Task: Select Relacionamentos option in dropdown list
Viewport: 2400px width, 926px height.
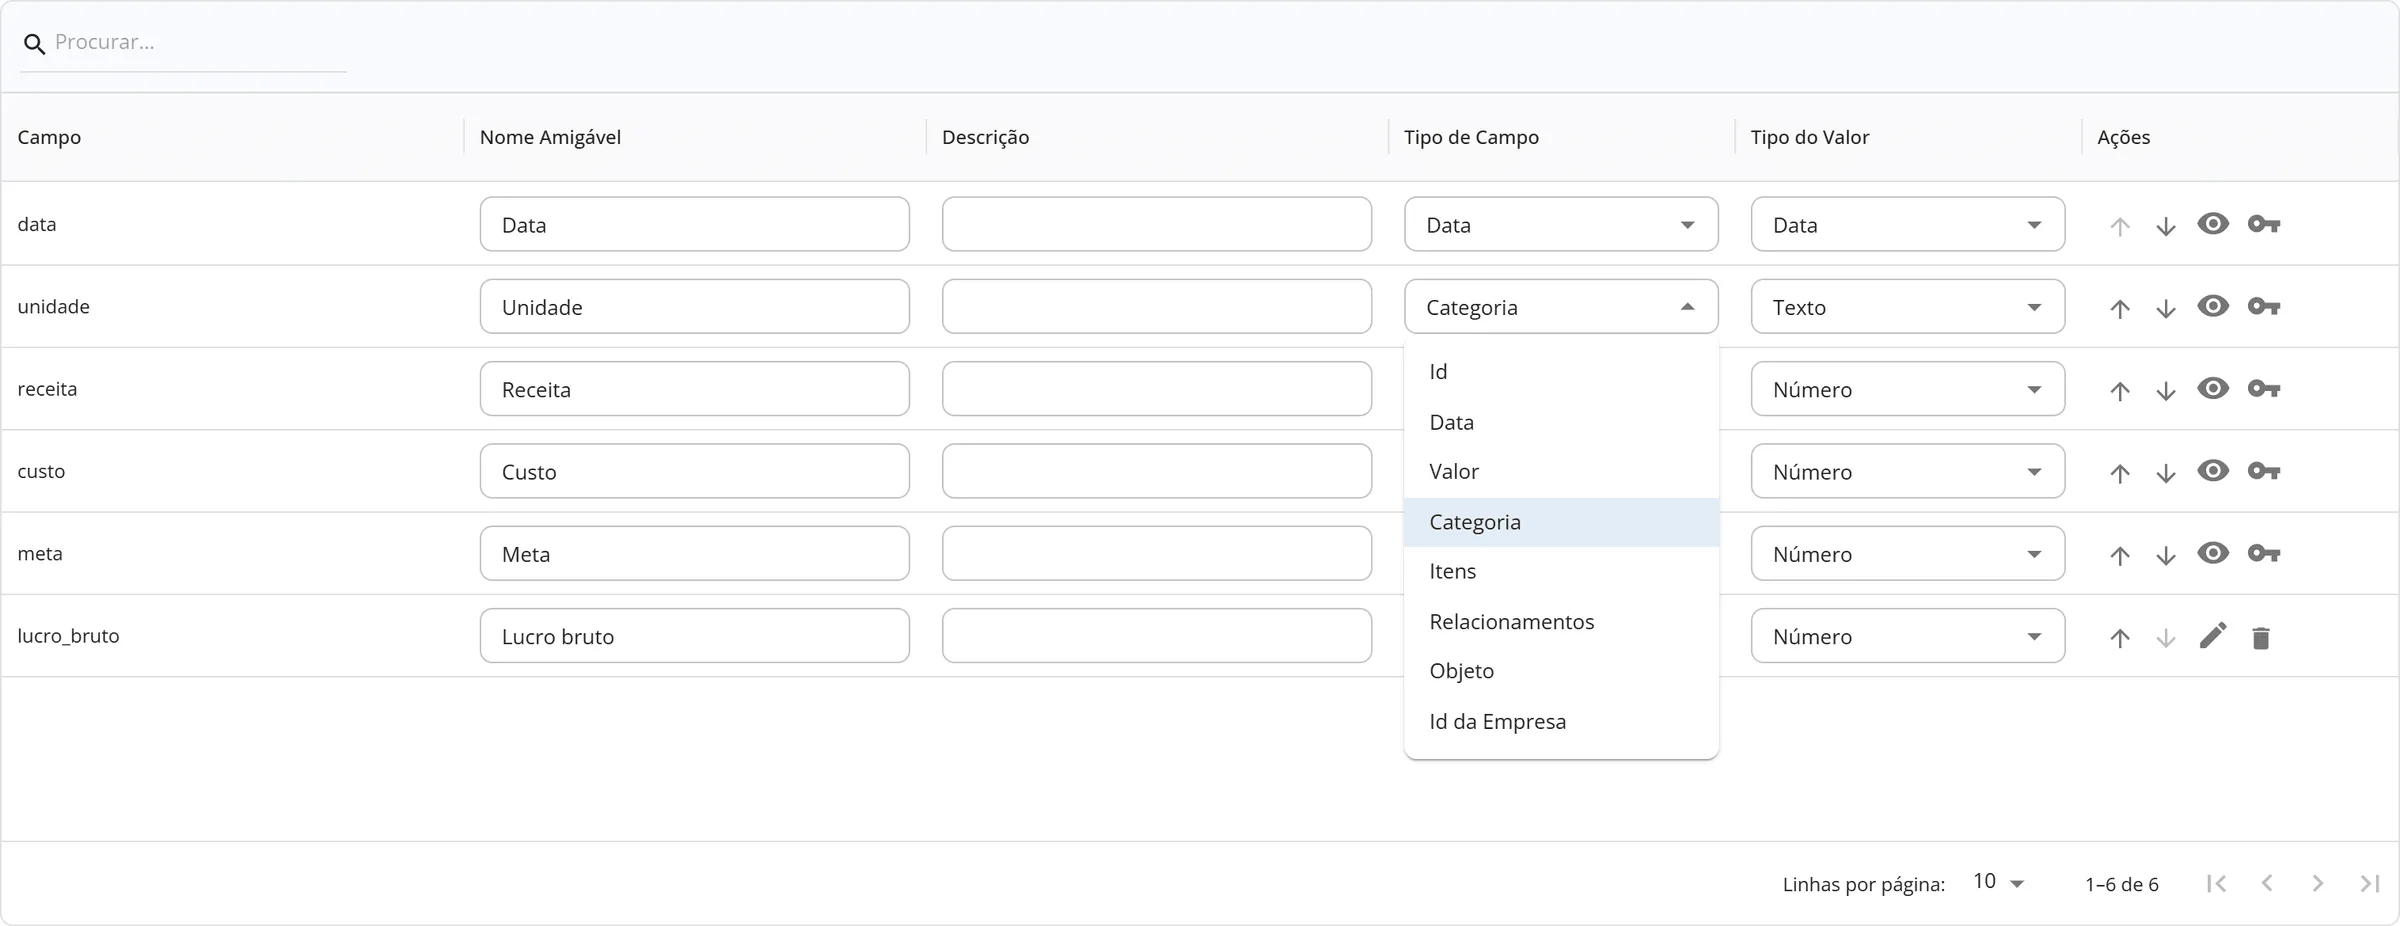Action: pyautogui.click(x=1561, y=622)
